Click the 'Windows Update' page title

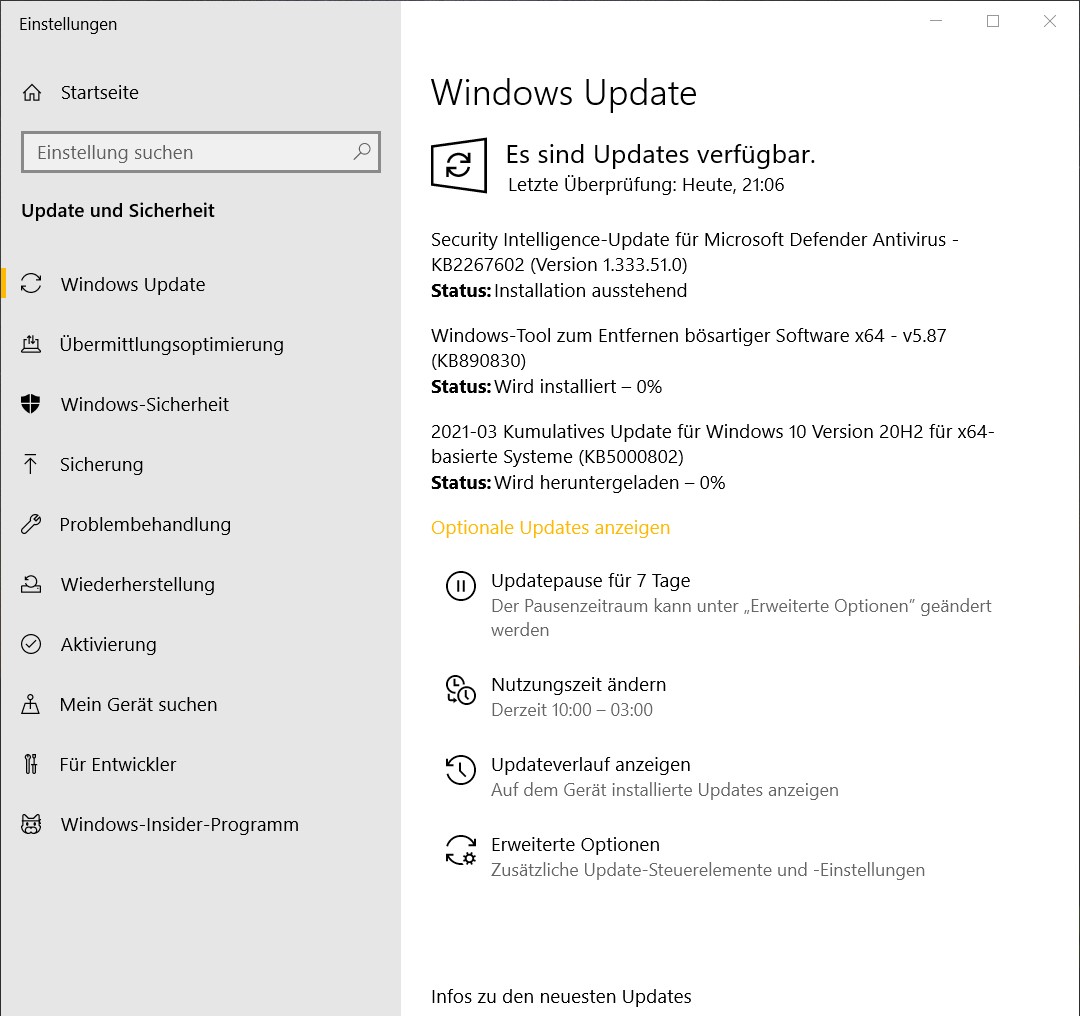(564, 92)
